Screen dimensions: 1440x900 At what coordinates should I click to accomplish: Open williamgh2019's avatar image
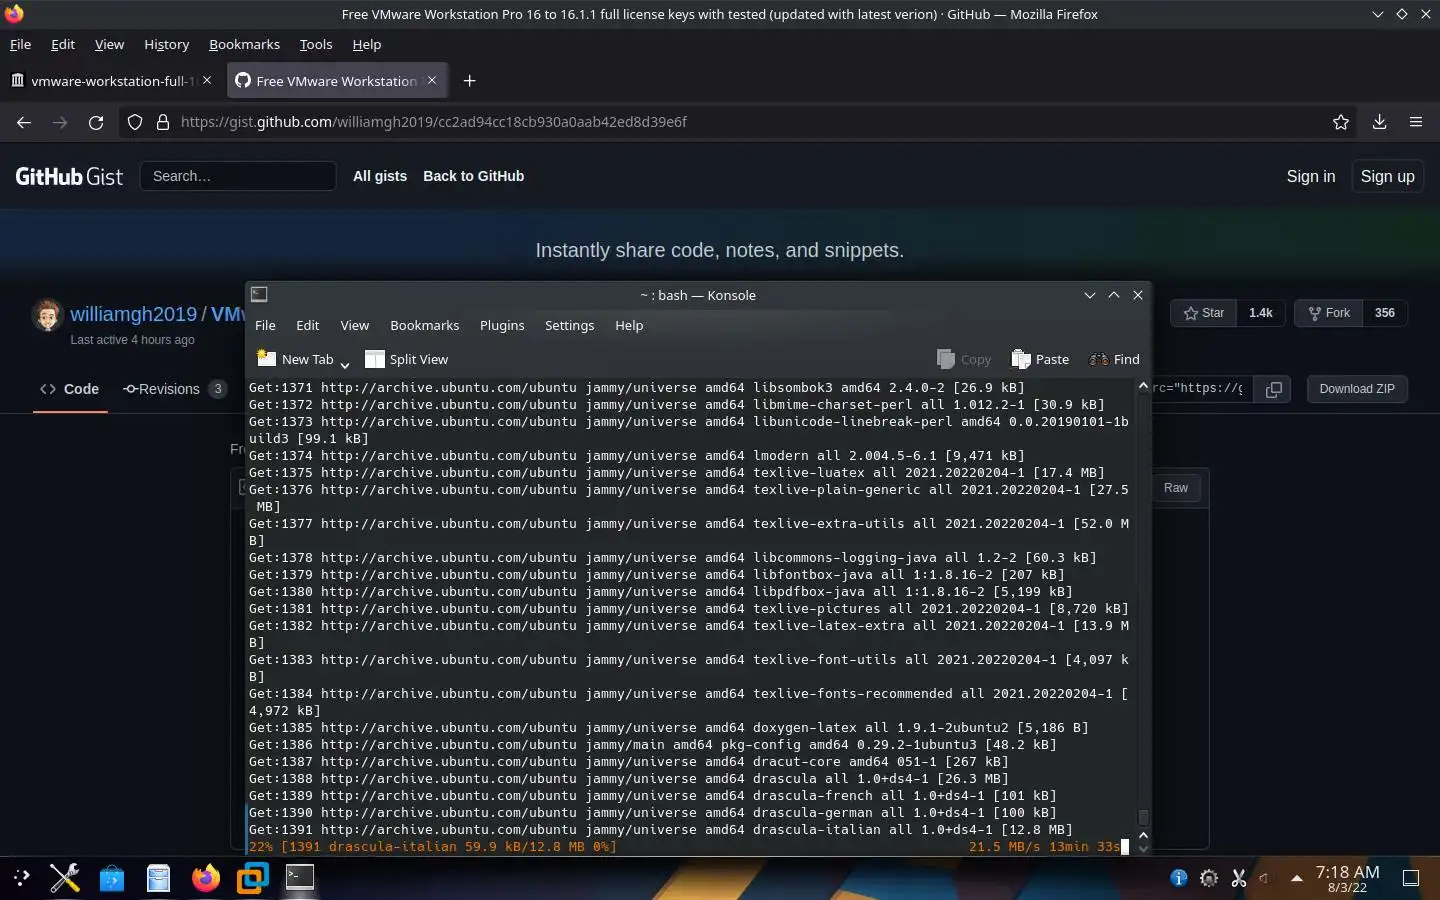tap(47, 315)
